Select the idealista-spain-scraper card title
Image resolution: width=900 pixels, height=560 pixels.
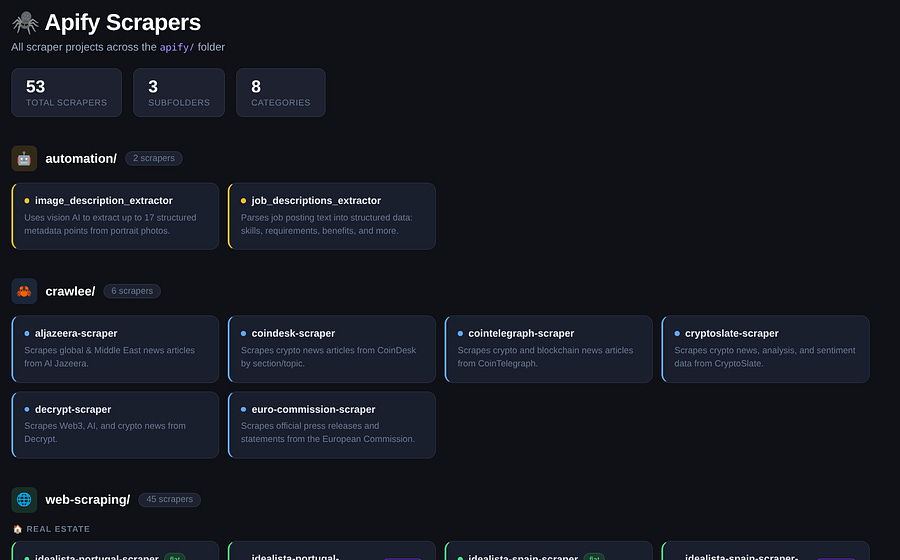click(x=523, y=557)
